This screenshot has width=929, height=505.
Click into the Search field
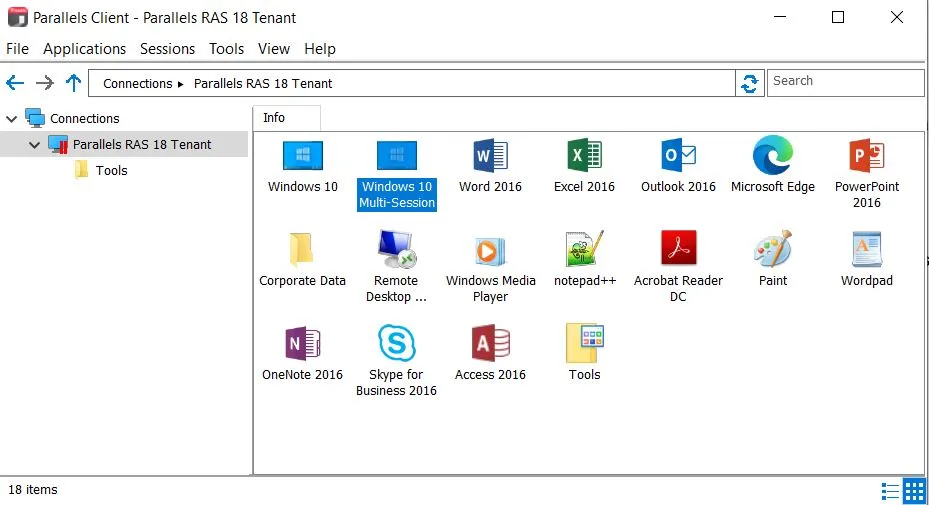click(845, 82)
